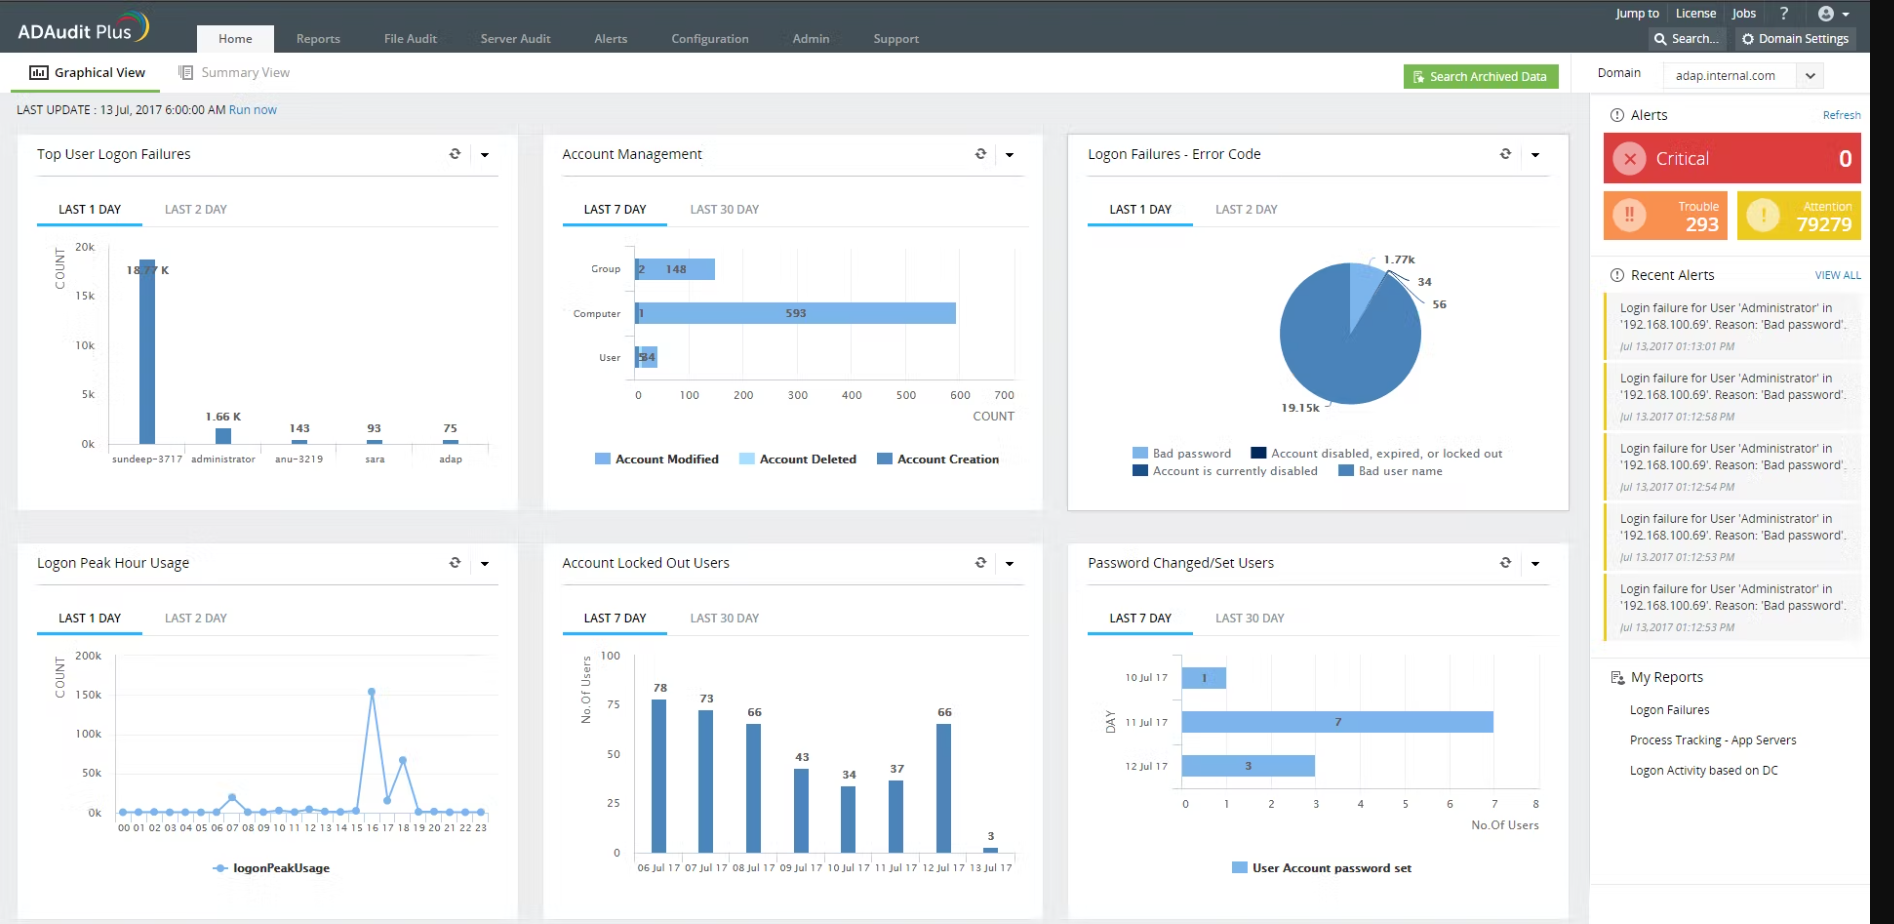Open the Server Audit tab
The image size is (1894, 924).
coord(515,39)
